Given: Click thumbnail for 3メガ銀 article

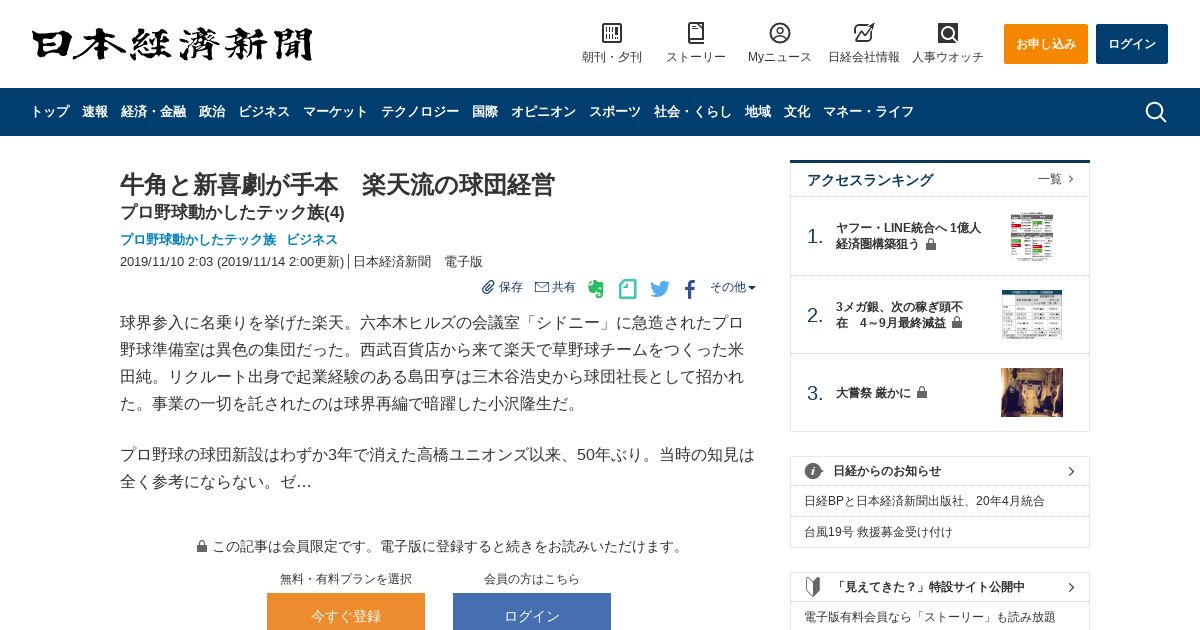Looking at the screenshot, I should click(1032, 315).
